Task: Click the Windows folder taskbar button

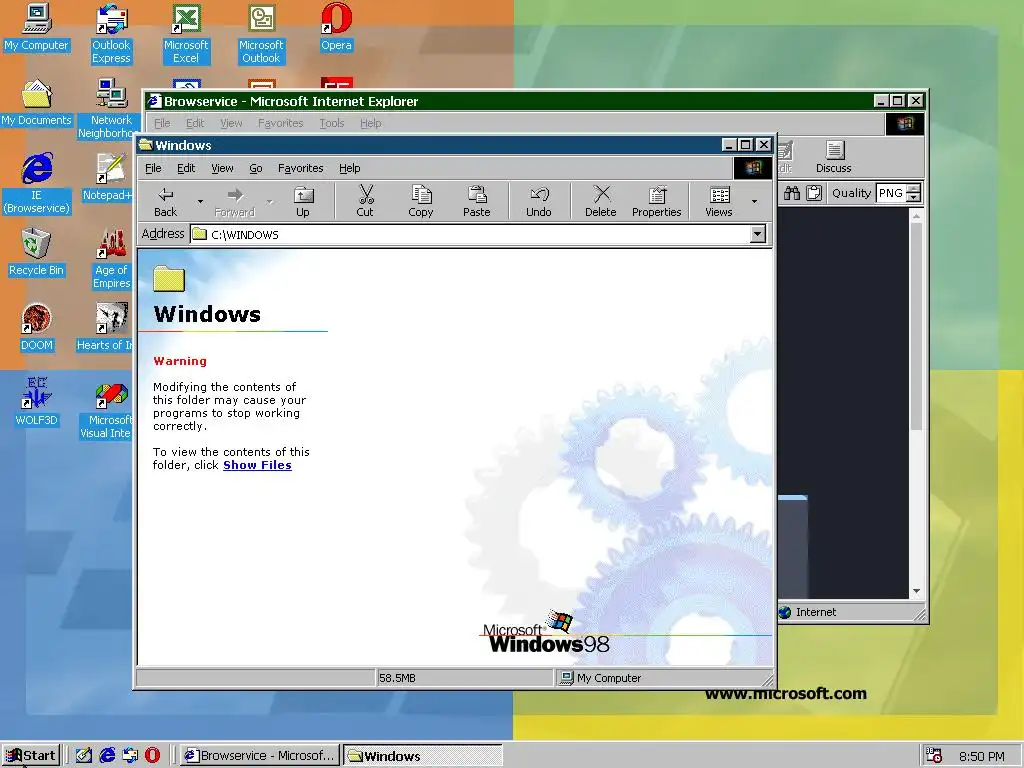Action: (423, 755)
